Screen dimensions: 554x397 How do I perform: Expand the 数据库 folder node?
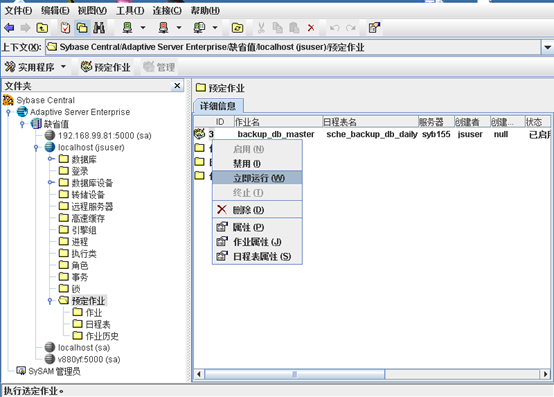pos(51,159)
